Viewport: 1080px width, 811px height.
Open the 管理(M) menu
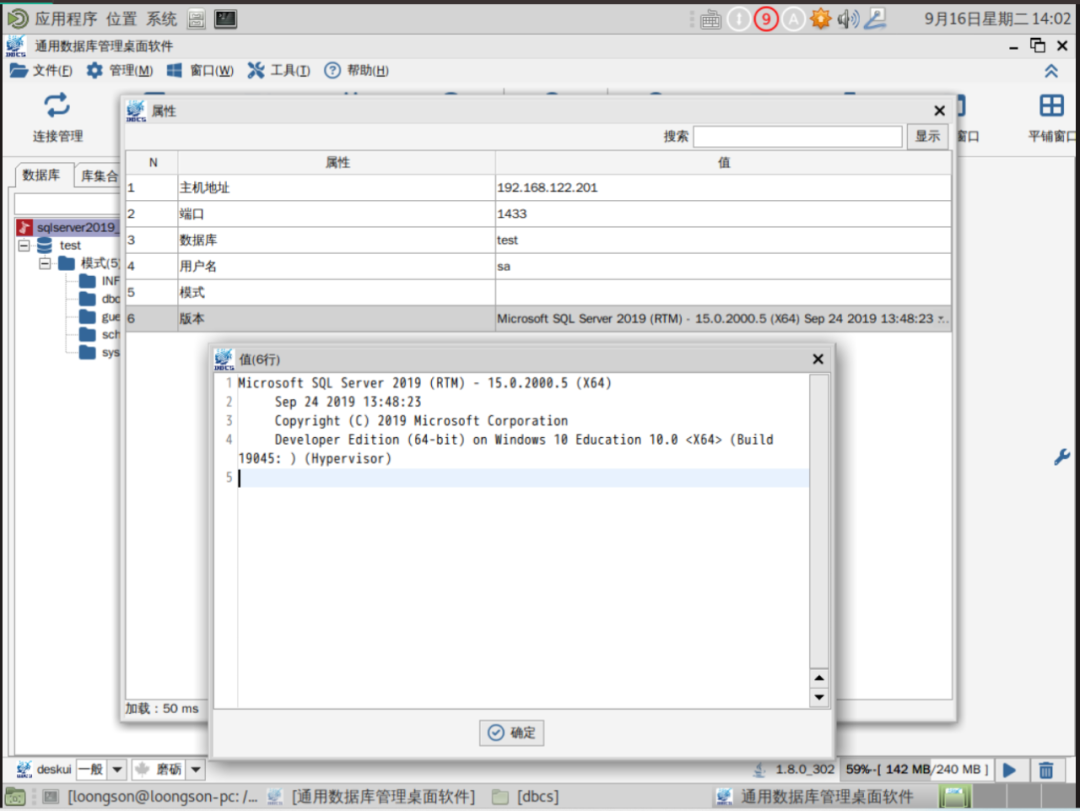(x=120, y=70)
